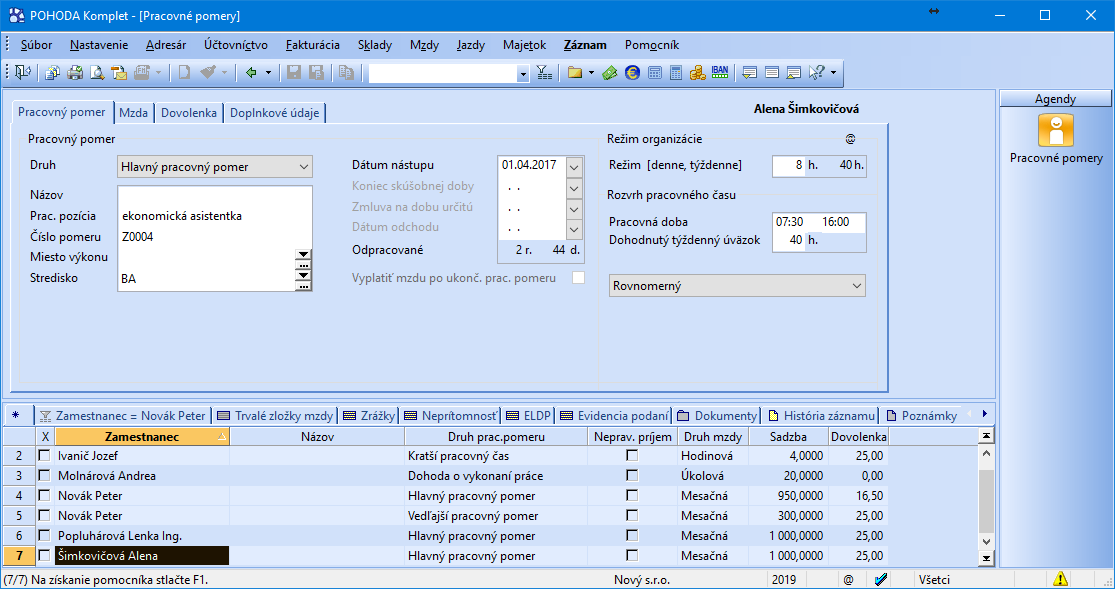Sort by the Zamestnanec column header
The image size is (1115, 589).
point(142,436)
